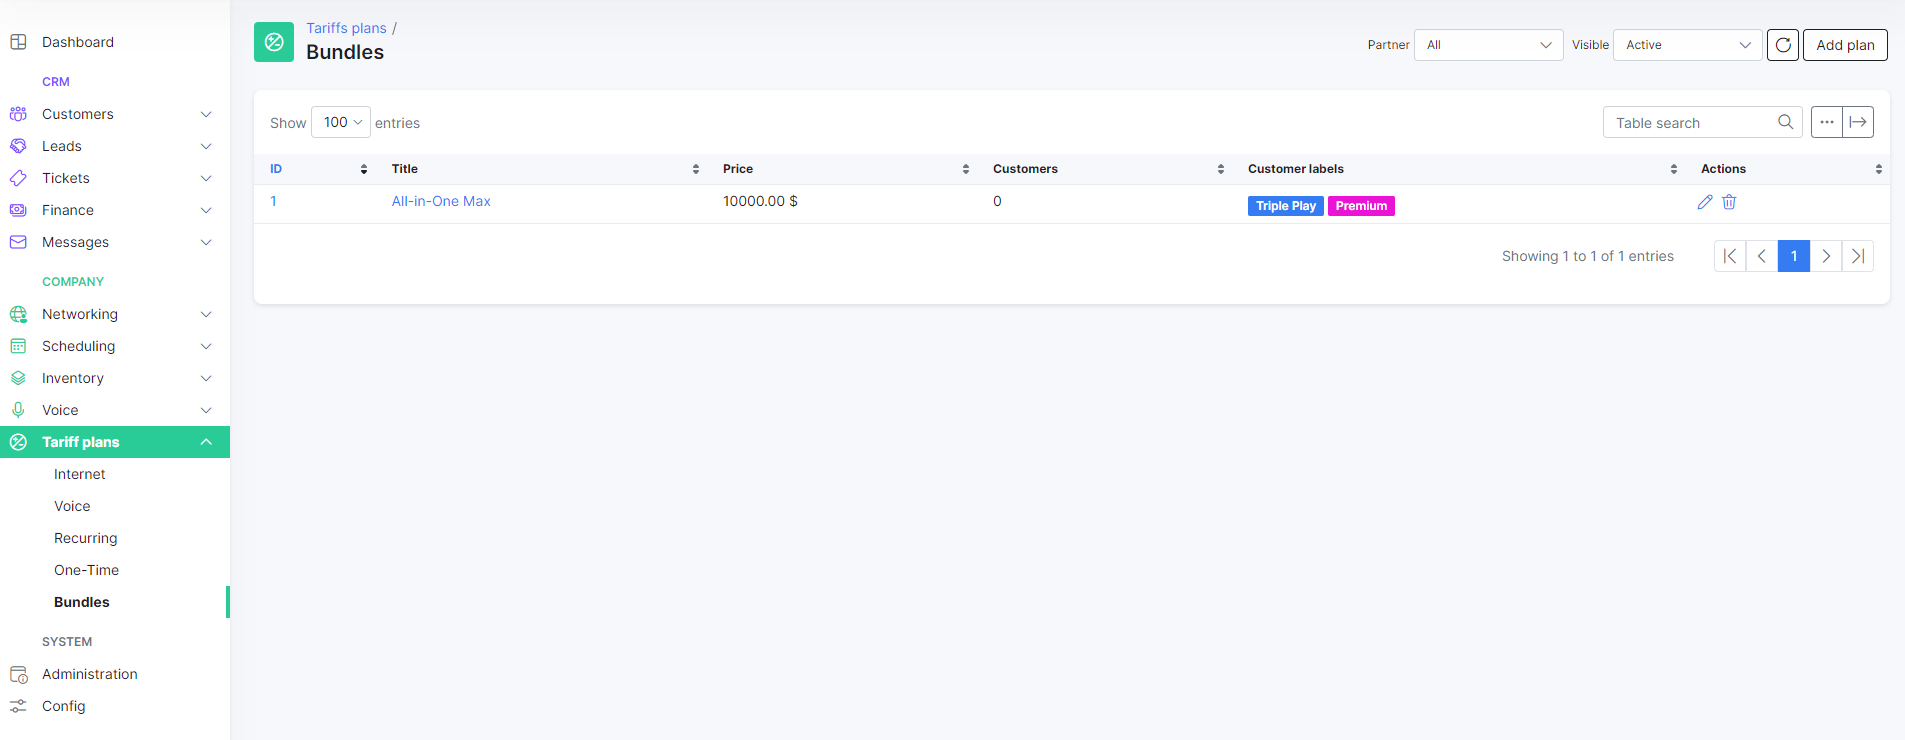Image resolution: width=1905 pixels, height=740 pixels.
Task: Click the Messages envelope icon
Action: coord(18,242)
